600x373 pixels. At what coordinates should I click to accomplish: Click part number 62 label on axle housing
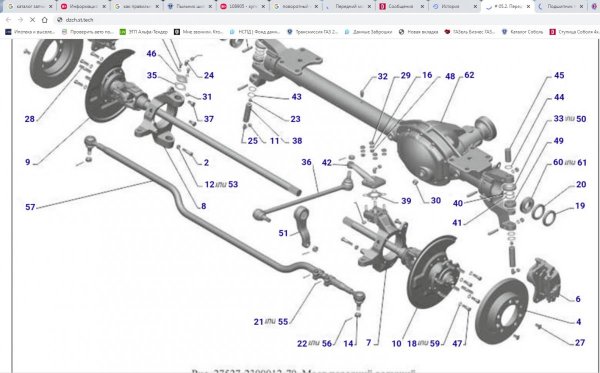click(469, 75)
